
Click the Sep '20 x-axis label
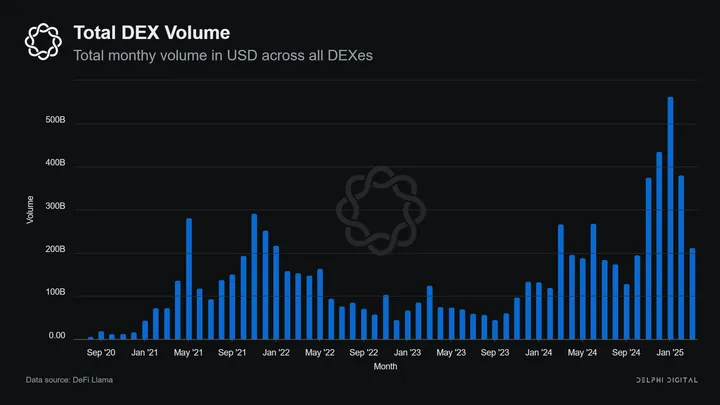(x=101, y=353)
